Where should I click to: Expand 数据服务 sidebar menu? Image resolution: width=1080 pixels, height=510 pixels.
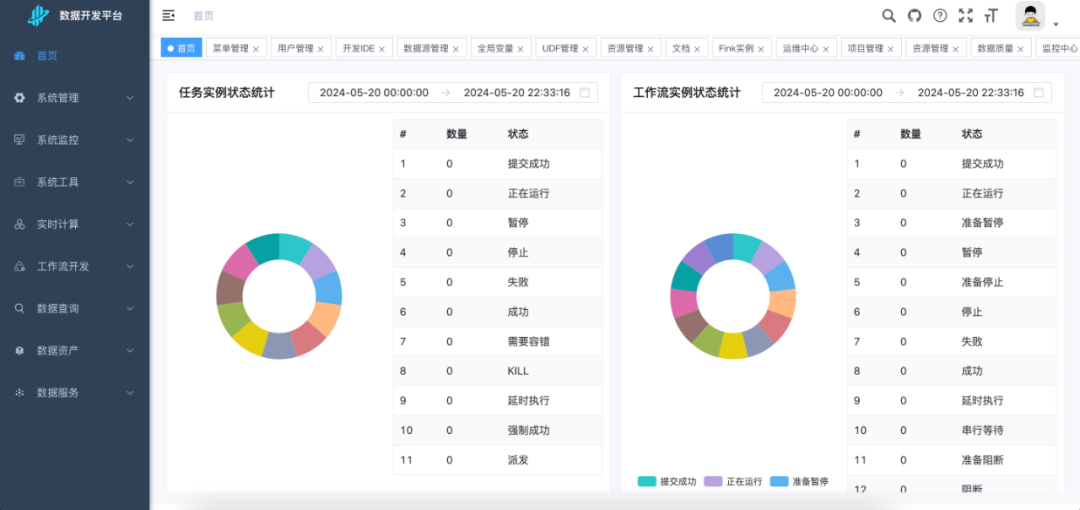(x=74, y=392)
